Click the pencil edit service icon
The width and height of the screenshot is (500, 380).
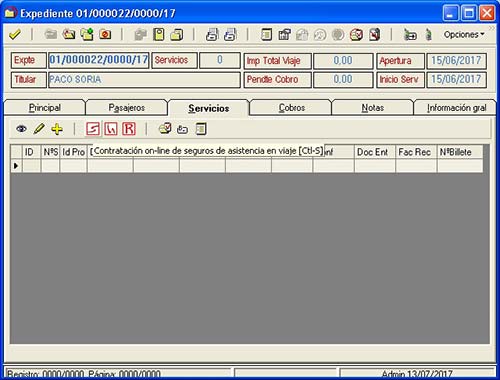tap(39, 129)
